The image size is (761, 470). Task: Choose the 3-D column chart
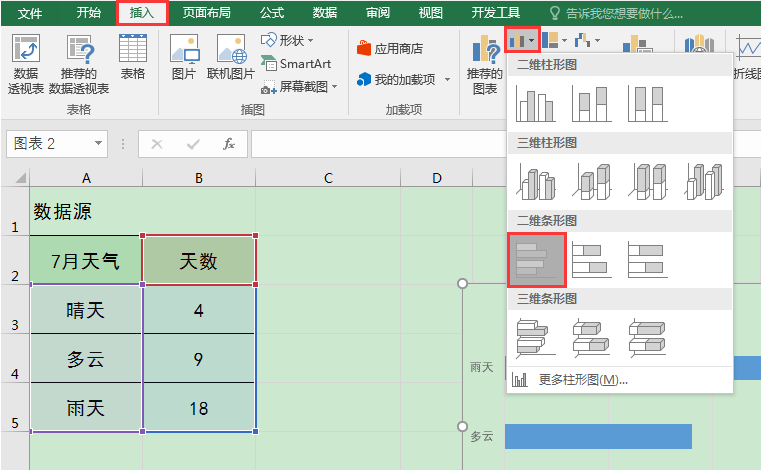(704, 182)
